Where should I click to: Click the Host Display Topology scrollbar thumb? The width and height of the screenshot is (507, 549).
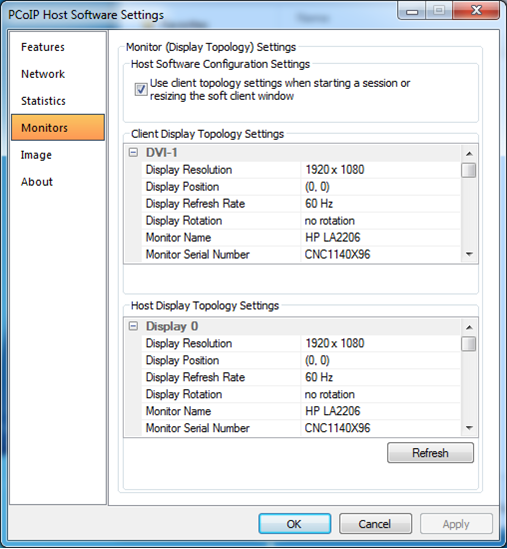coord(469,344)
